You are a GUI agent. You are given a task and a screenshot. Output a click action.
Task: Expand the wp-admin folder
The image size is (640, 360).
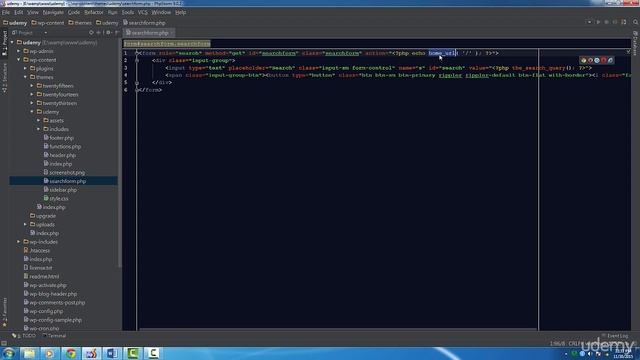pos(19,51)
